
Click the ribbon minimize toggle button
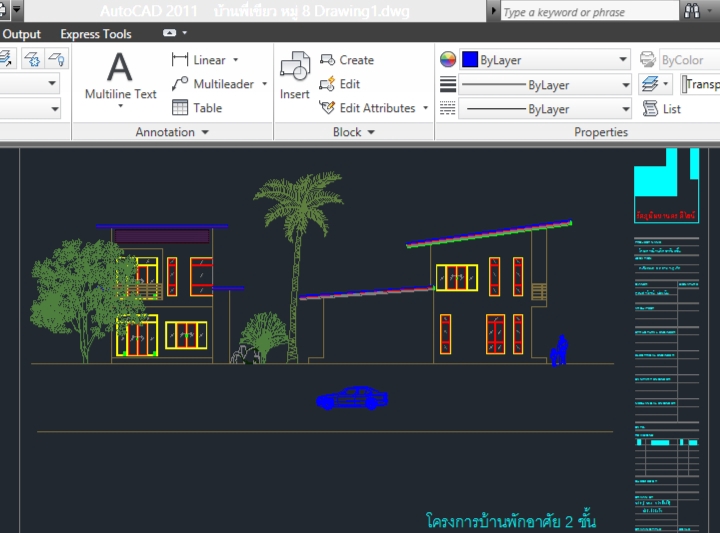coord(169,33)
